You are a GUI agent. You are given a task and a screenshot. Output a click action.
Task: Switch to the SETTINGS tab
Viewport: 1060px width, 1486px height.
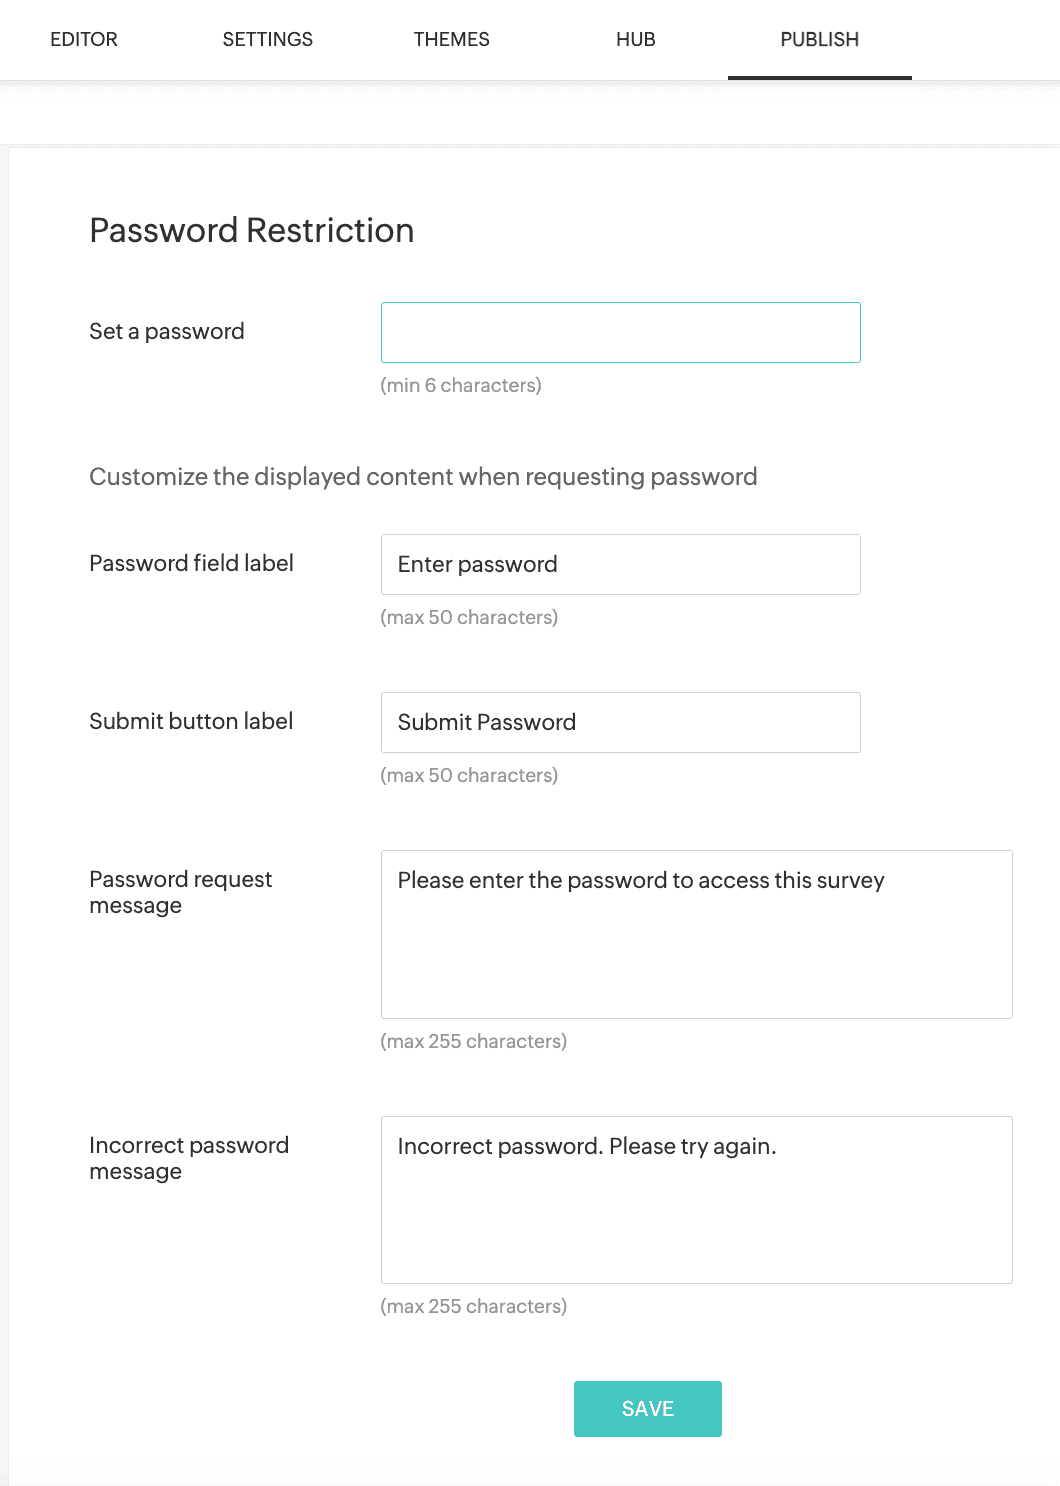pos(268,40)
